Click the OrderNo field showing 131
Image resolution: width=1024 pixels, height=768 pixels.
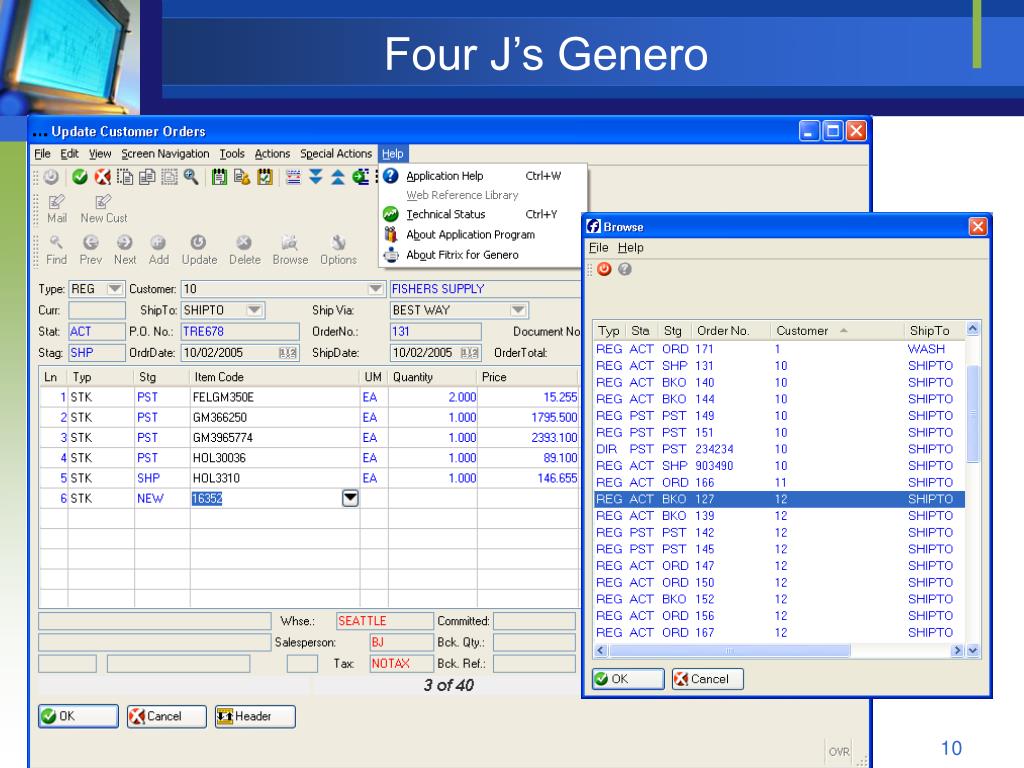click(435, 332)
